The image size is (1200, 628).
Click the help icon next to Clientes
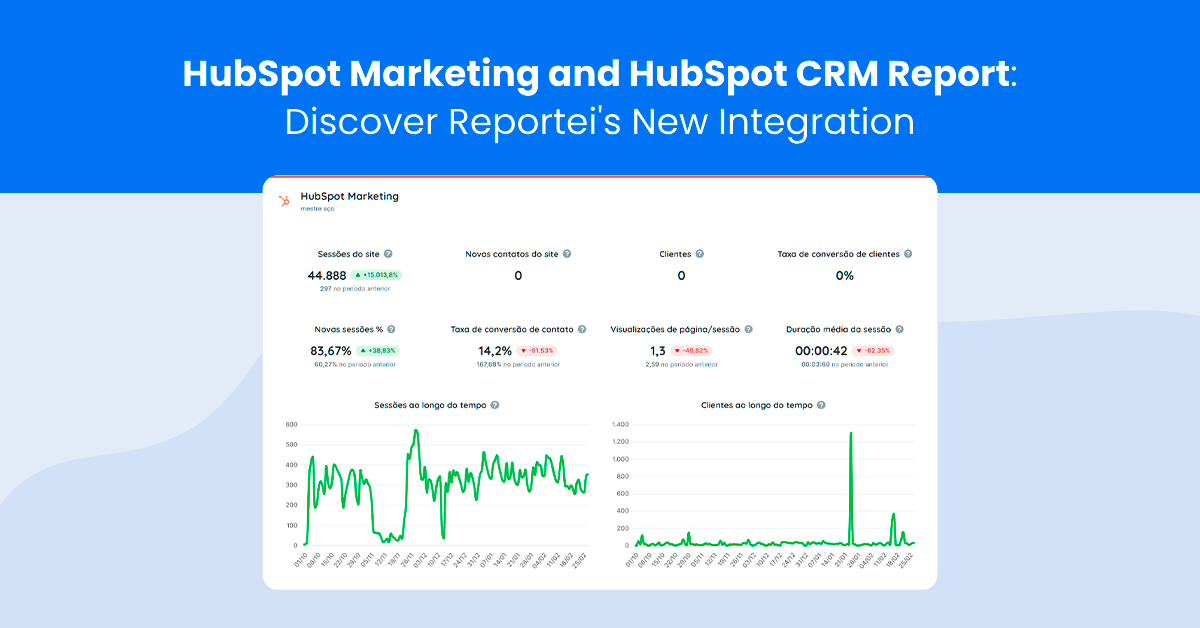tap(699, 253)
